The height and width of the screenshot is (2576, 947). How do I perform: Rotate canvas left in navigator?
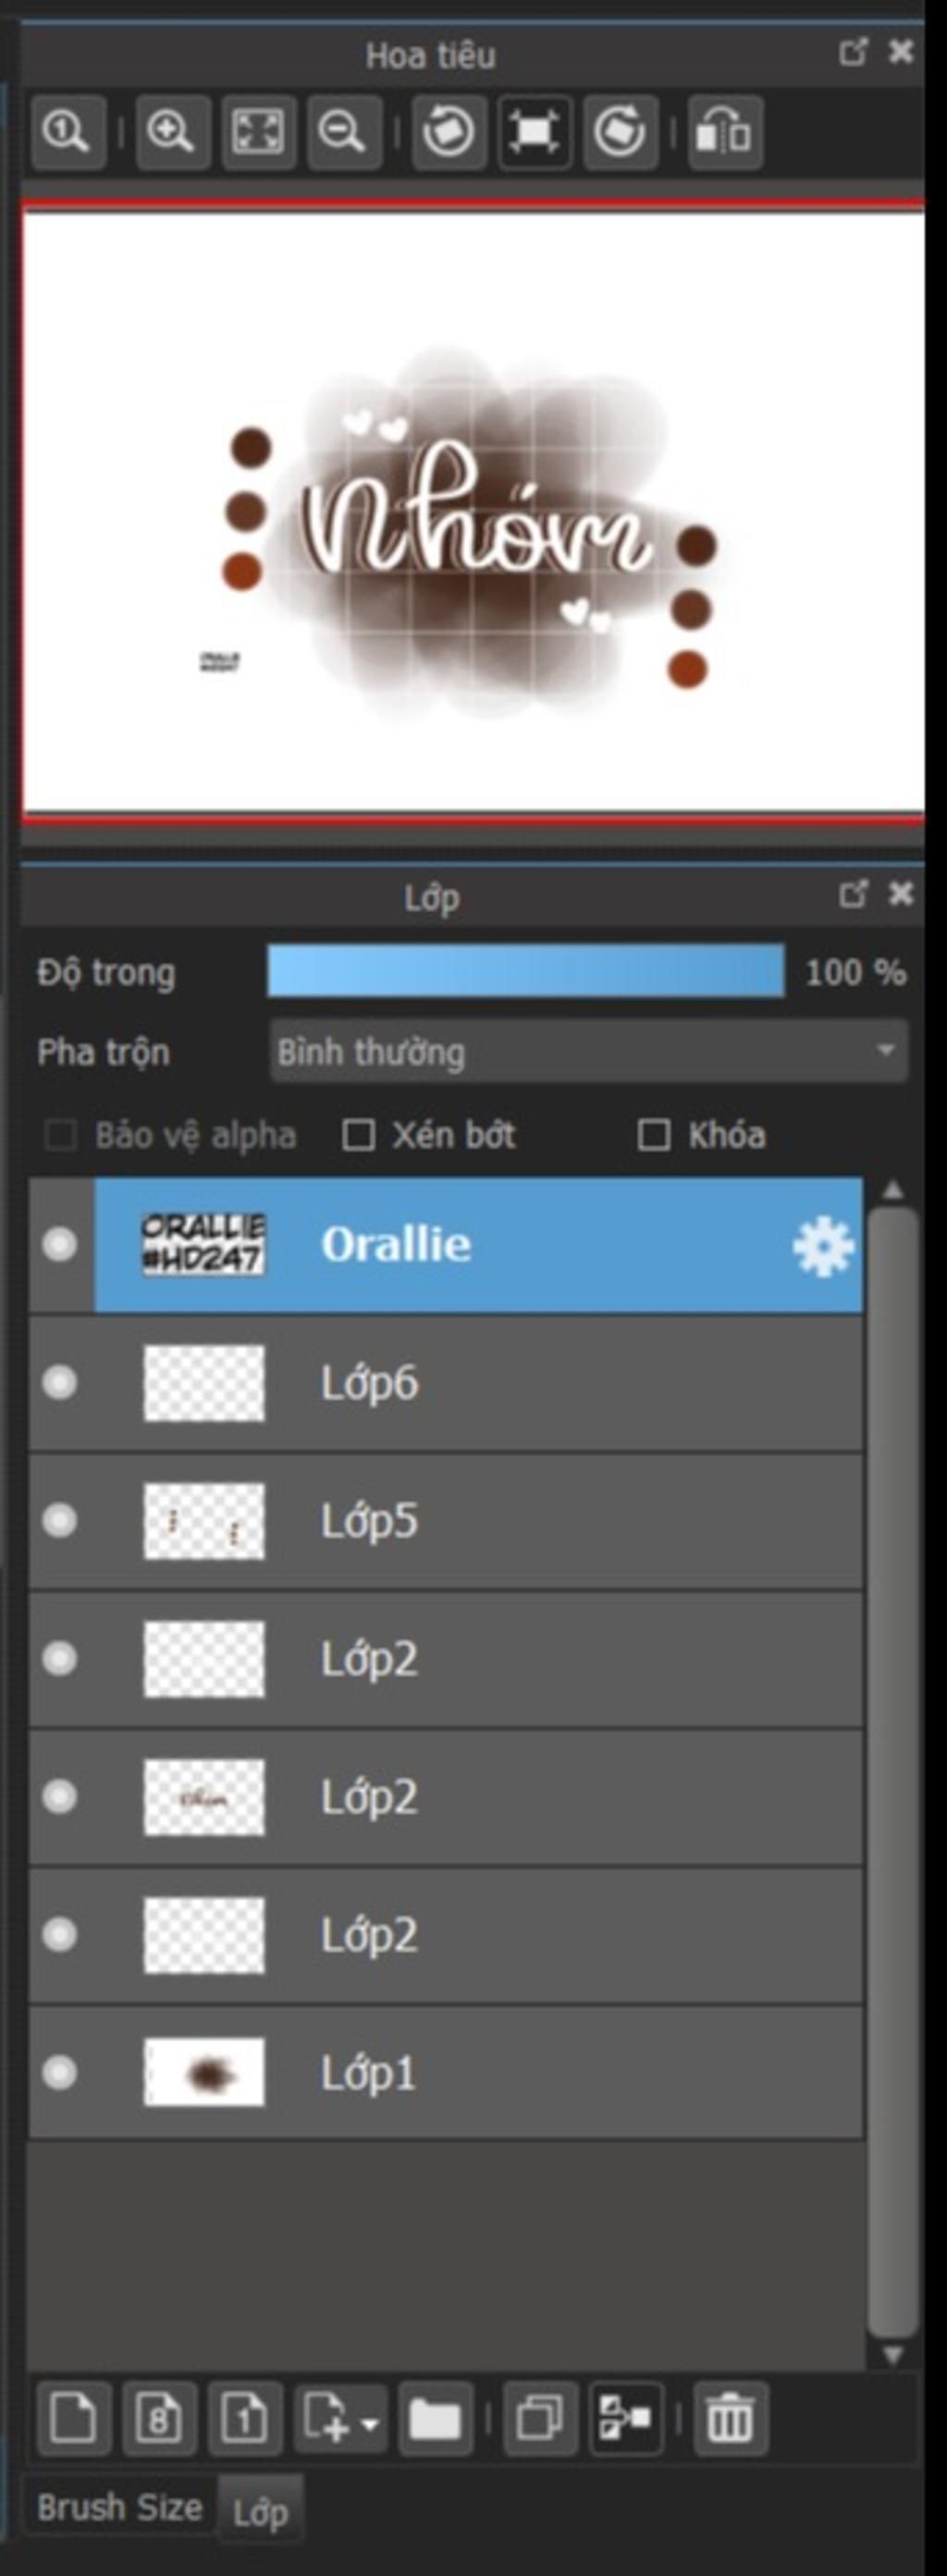(449, 132)
